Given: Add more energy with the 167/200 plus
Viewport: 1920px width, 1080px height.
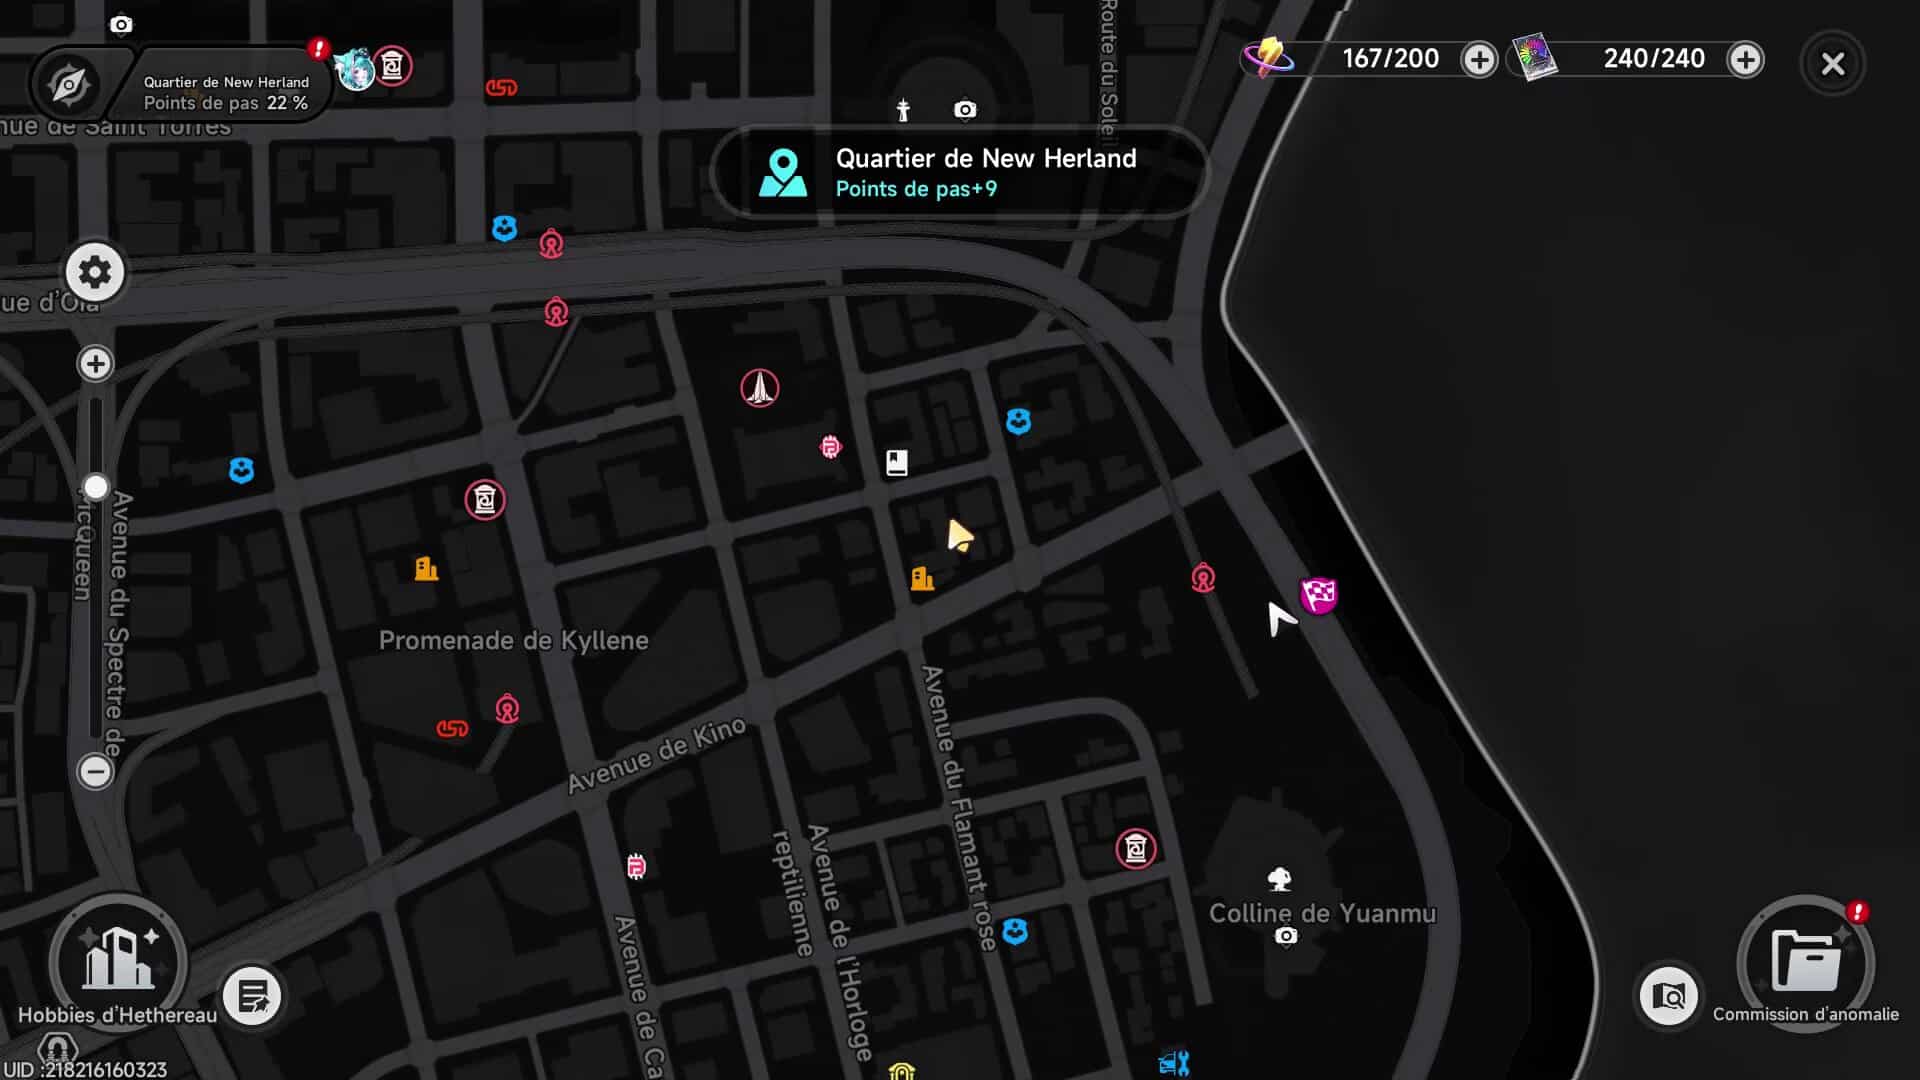Looking at the screenshot, I should [1478, 59].
